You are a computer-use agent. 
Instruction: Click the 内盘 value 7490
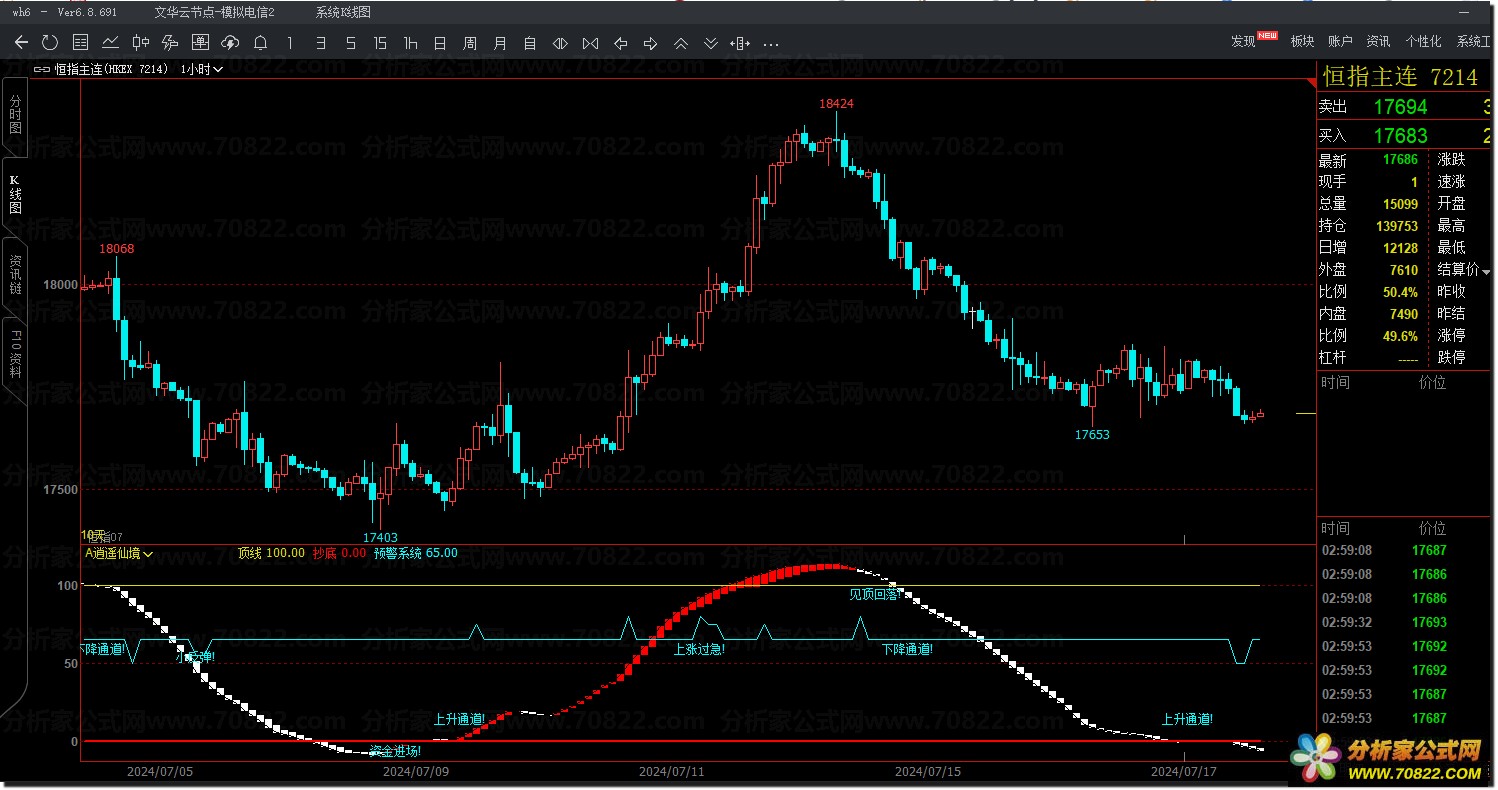(1403, 314)
